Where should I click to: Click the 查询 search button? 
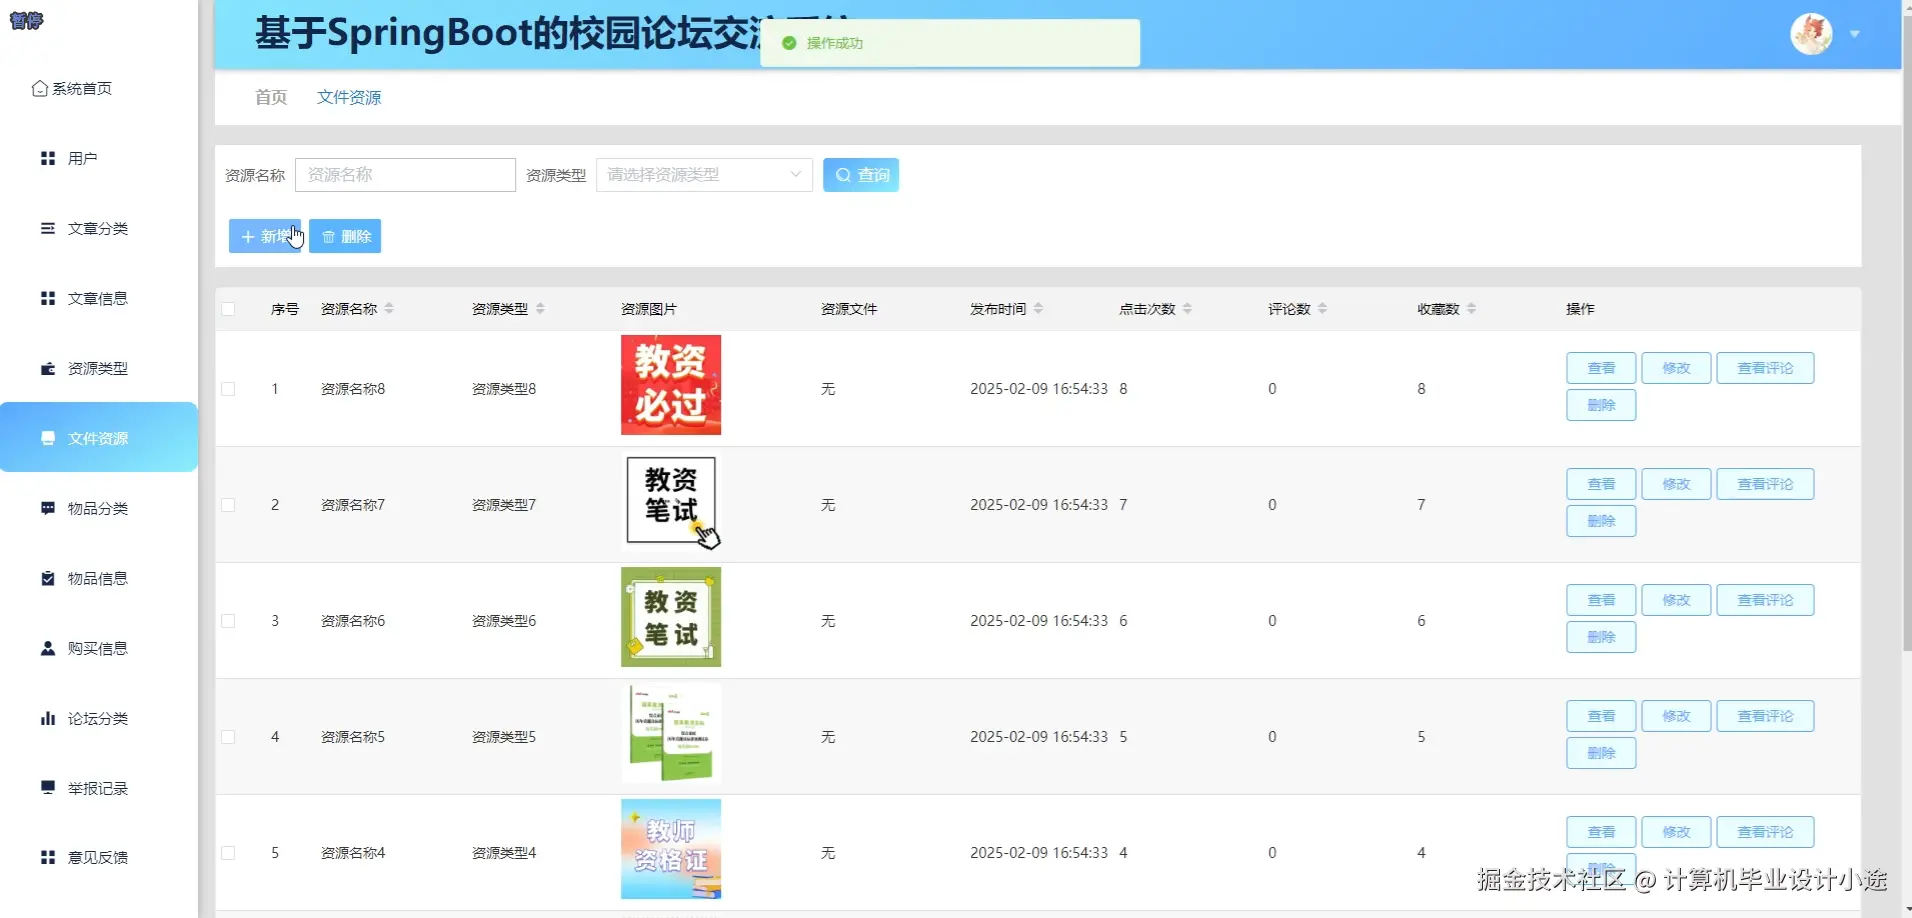(861, 175)
